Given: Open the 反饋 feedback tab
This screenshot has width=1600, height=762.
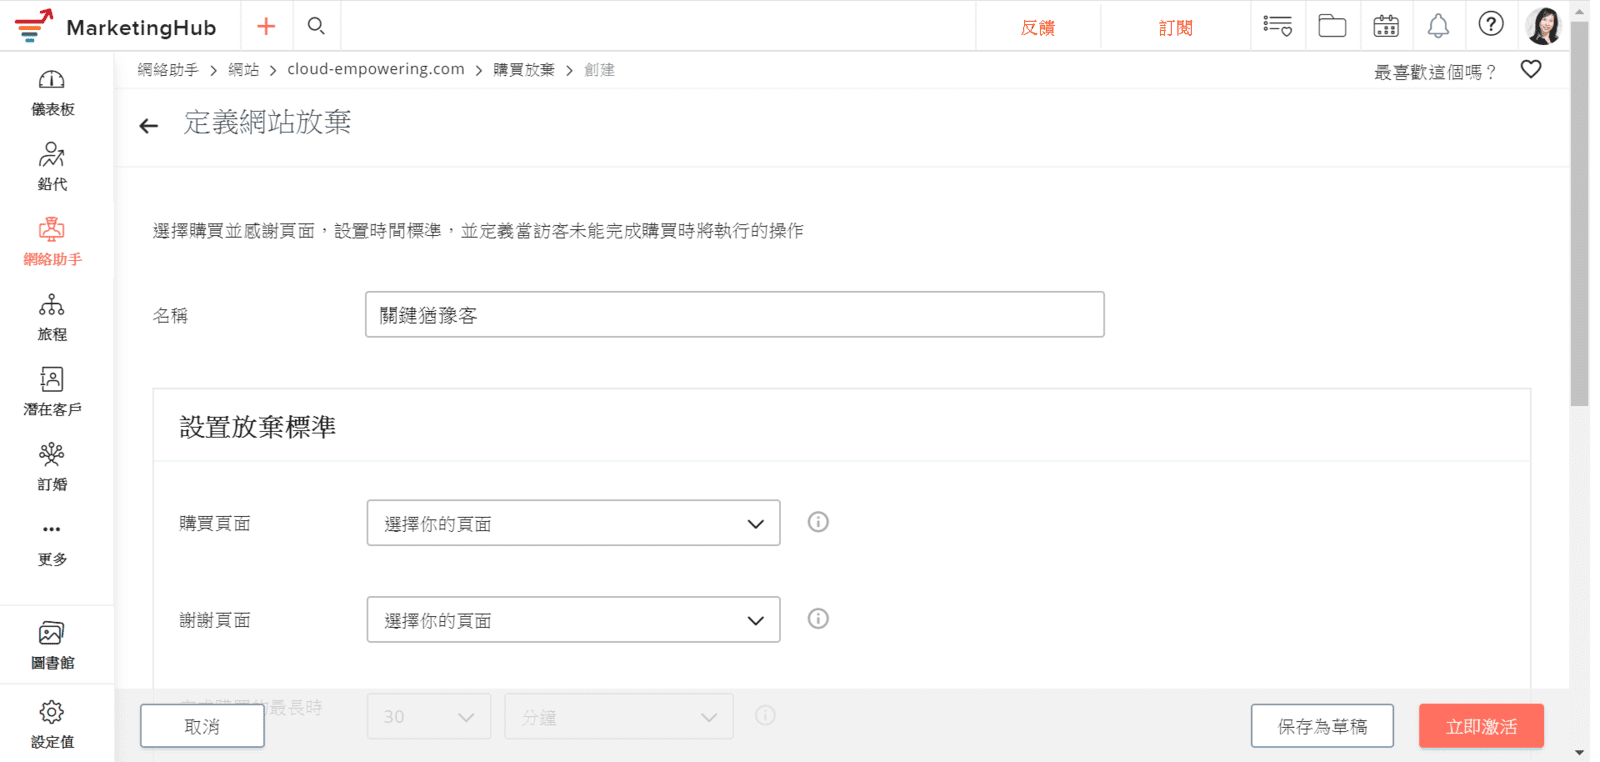Looking at the screenshot, I should click(1038, 27).
